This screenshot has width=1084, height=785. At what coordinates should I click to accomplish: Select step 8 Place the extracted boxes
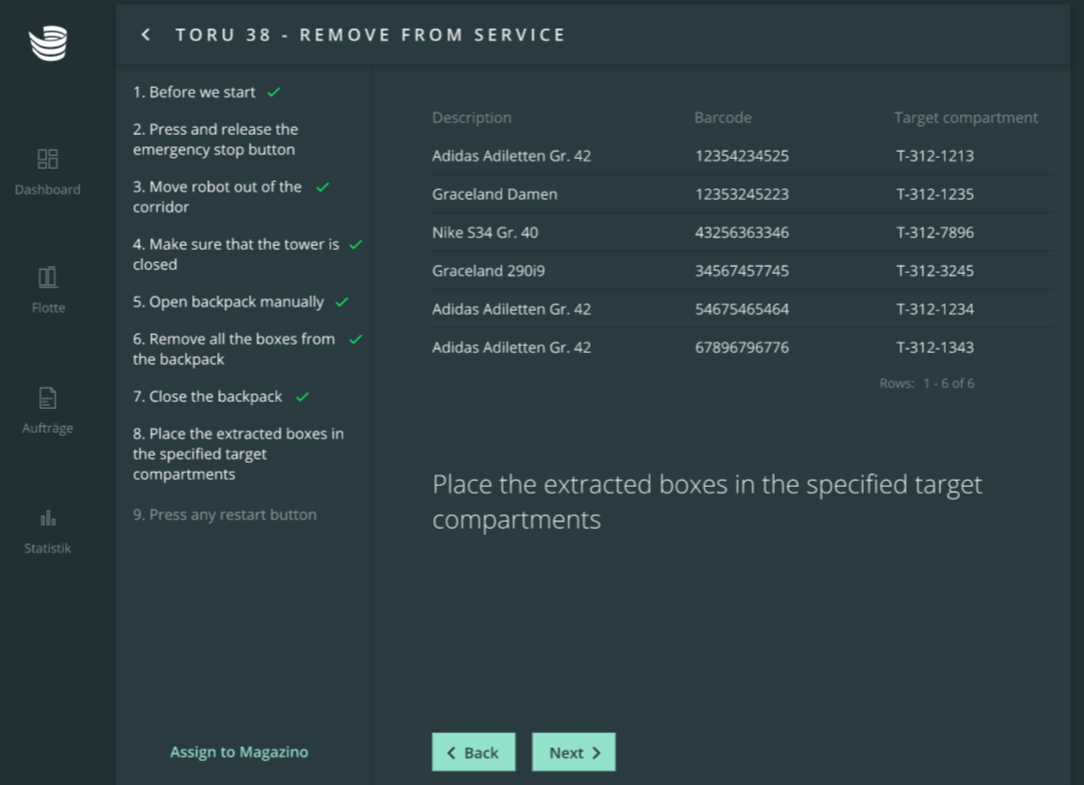pos(238,454)
